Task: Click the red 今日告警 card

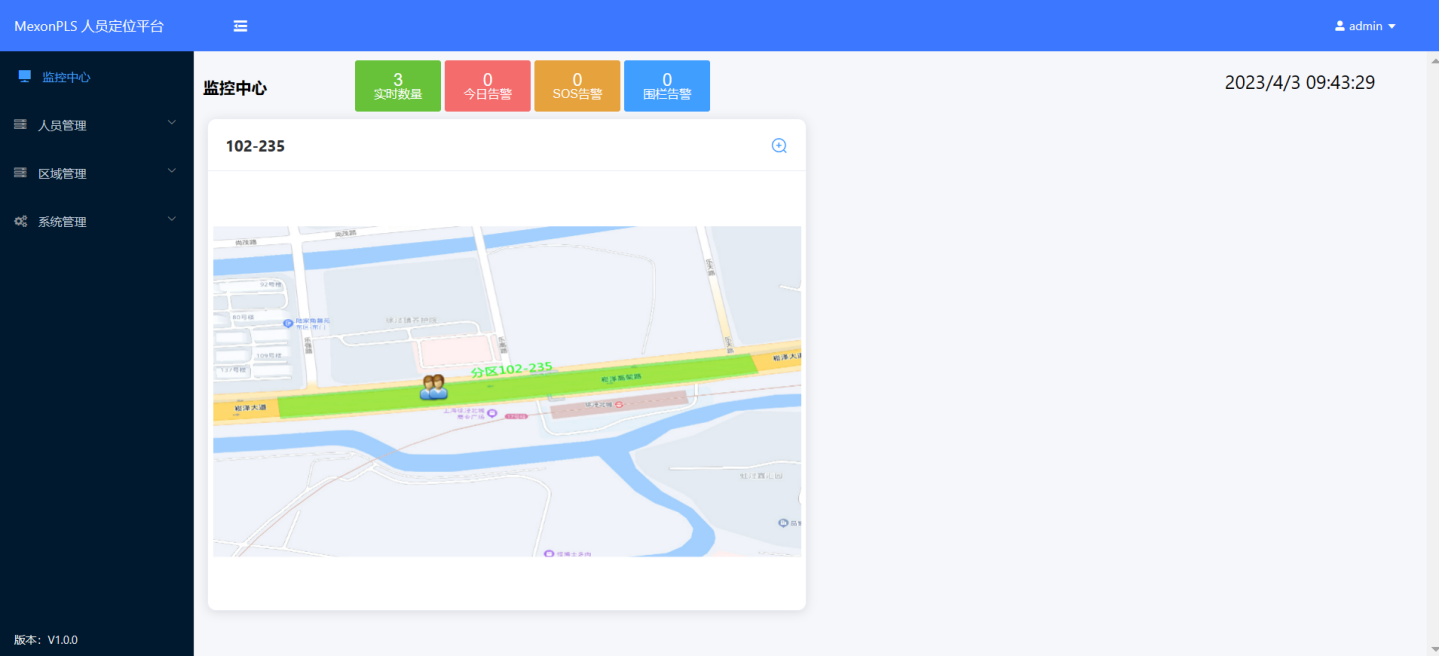Action: 488,86
